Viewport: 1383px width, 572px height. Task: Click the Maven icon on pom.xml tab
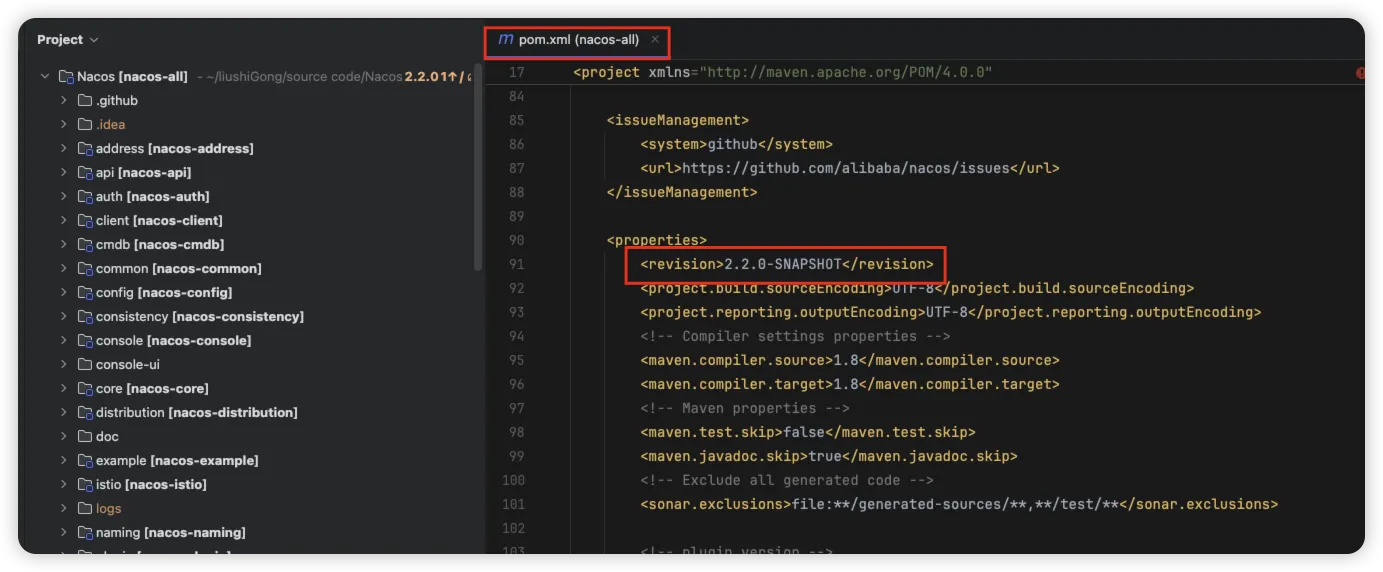506,40
